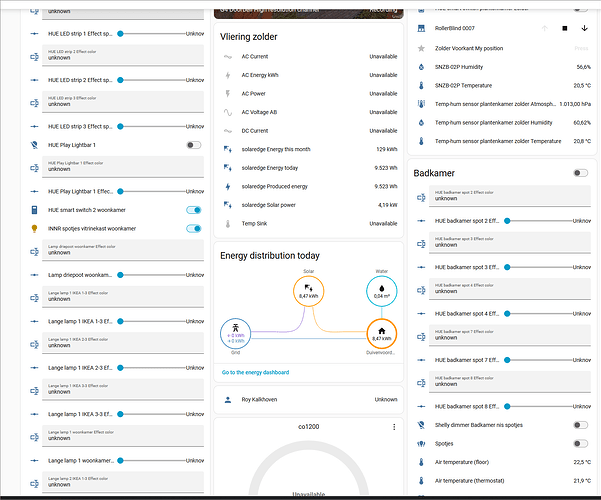601x500 pixels.
Task: Open the AC Energy kWh entity row
Action: point(309,75)
